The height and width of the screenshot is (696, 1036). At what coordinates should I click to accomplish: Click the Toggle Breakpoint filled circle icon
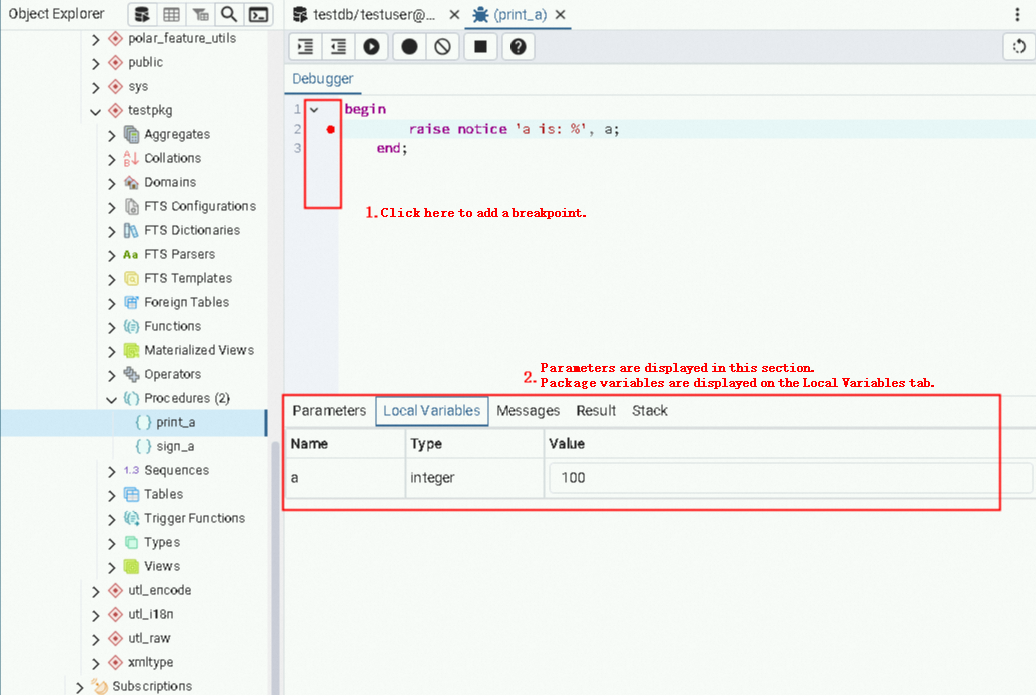coord(410,47)
